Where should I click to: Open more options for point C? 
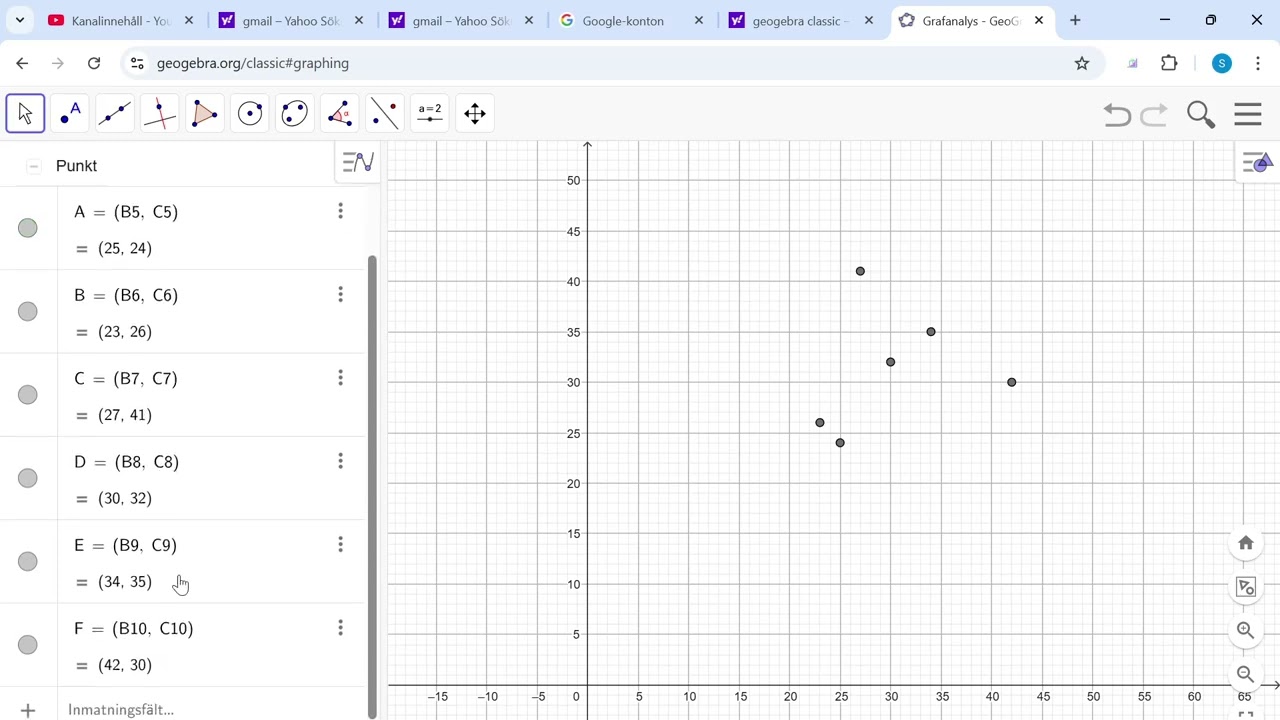[340, 378]
